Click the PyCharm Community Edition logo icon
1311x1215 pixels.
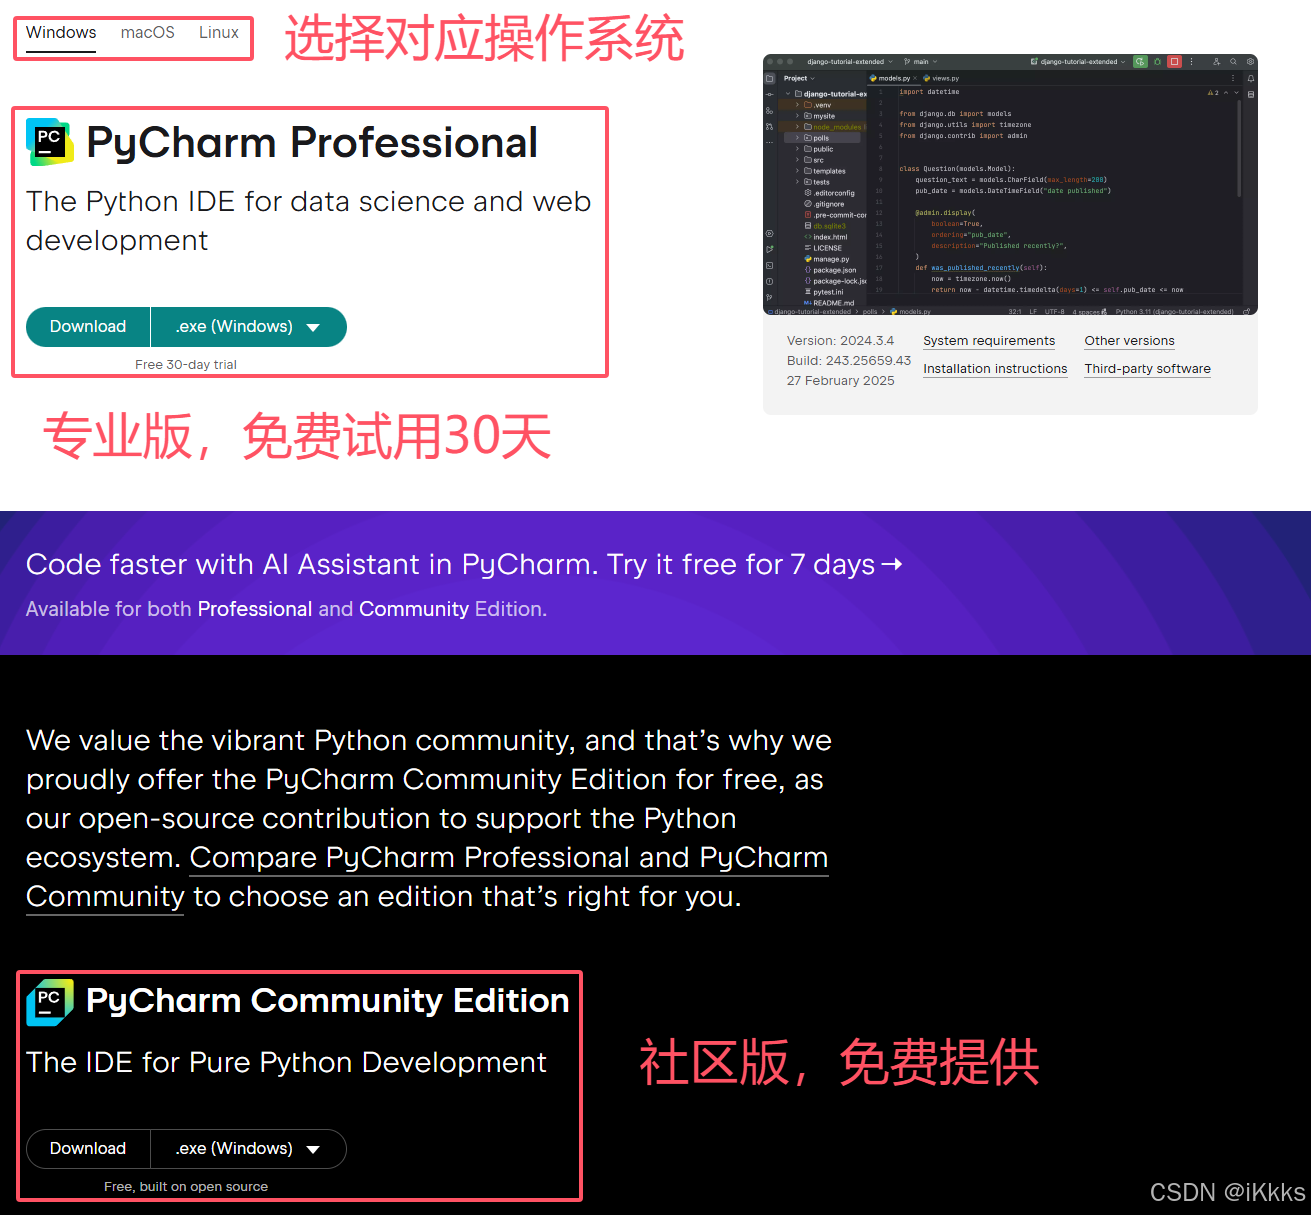click(x=50, y=1002)
